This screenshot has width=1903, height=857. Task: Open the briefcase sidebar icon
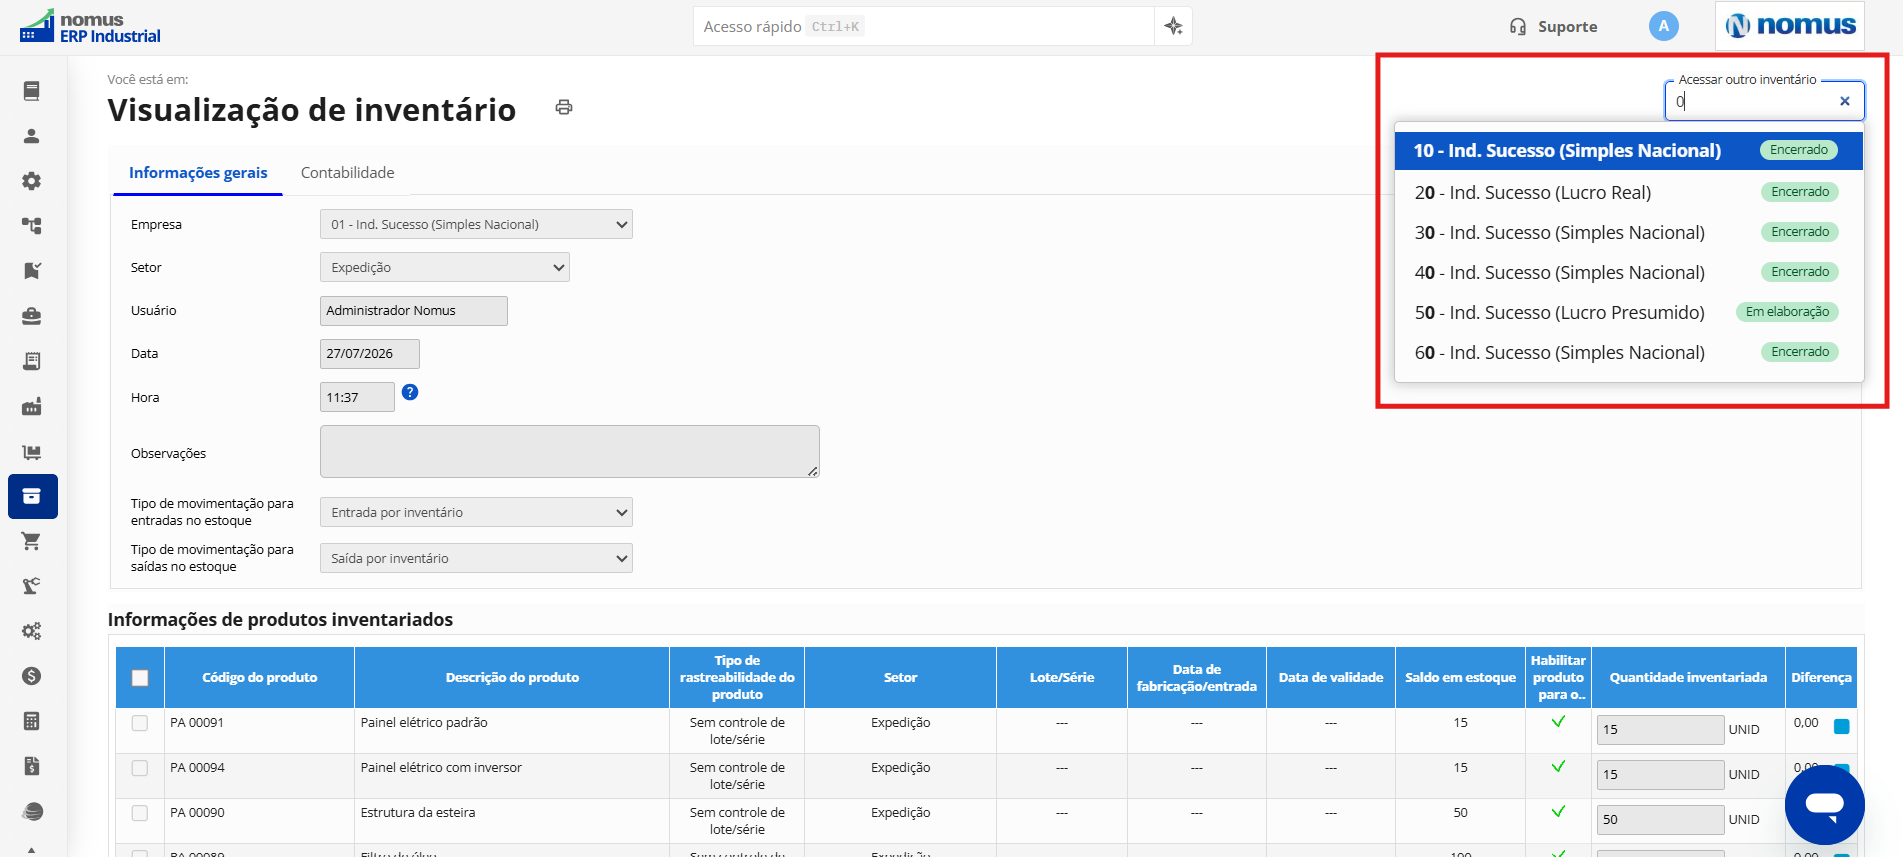32,316
